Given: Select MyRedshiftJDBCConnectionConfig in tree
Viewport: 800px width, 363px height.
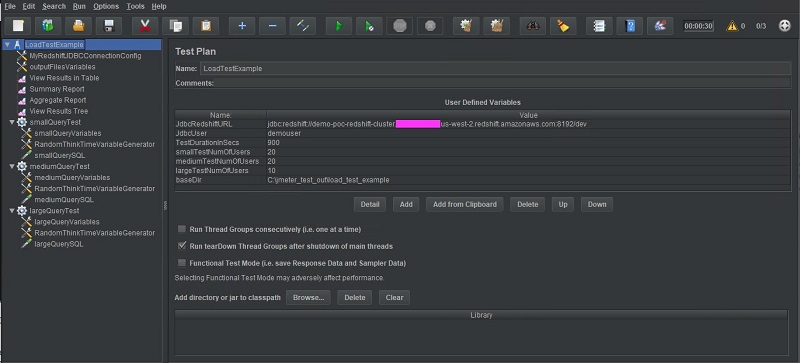Looking at the screenshot, I should click(x=85, y=56).
